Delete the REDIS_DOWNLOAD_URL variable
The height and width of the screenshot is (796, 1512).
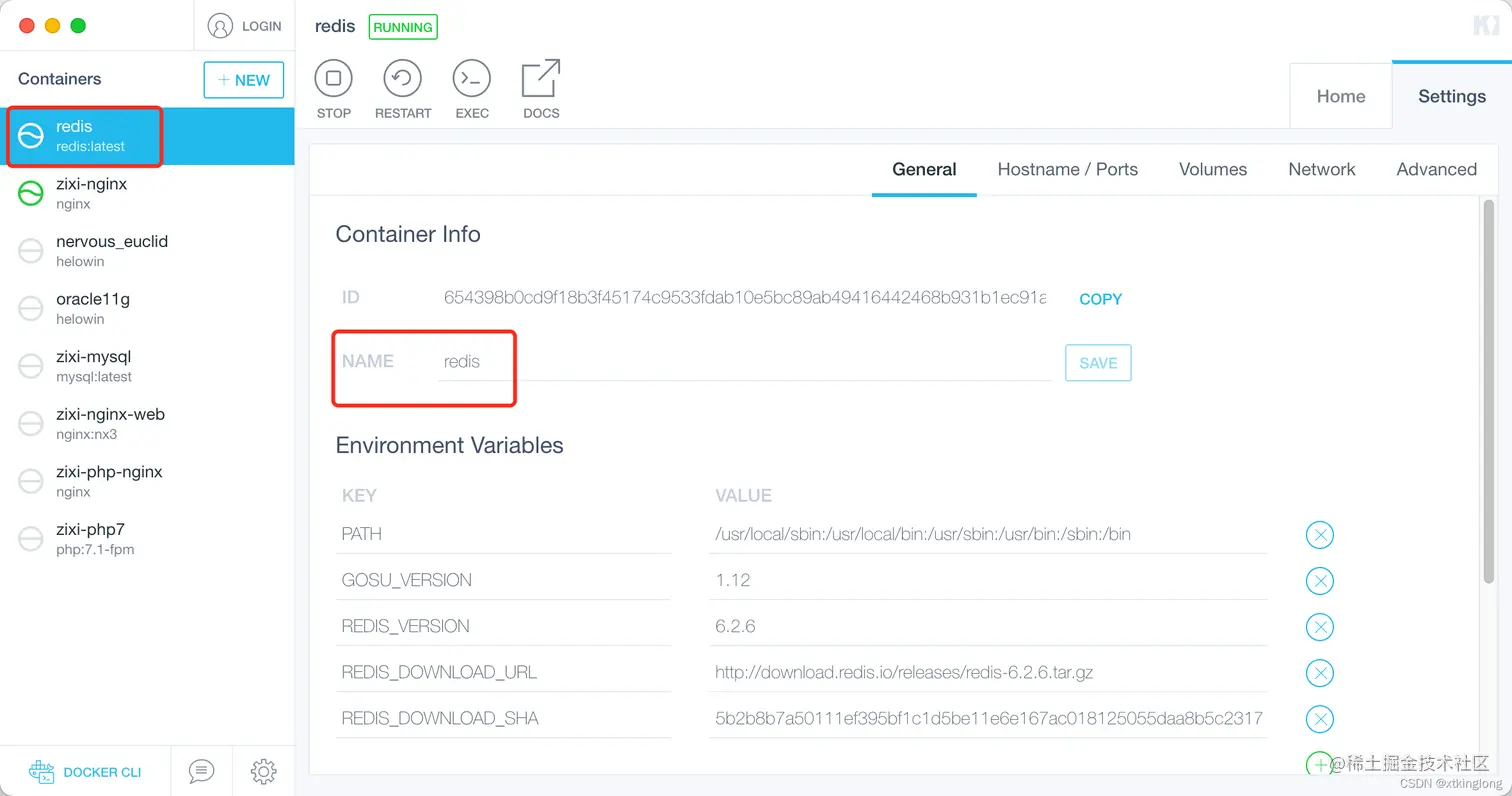[1320, 673]
